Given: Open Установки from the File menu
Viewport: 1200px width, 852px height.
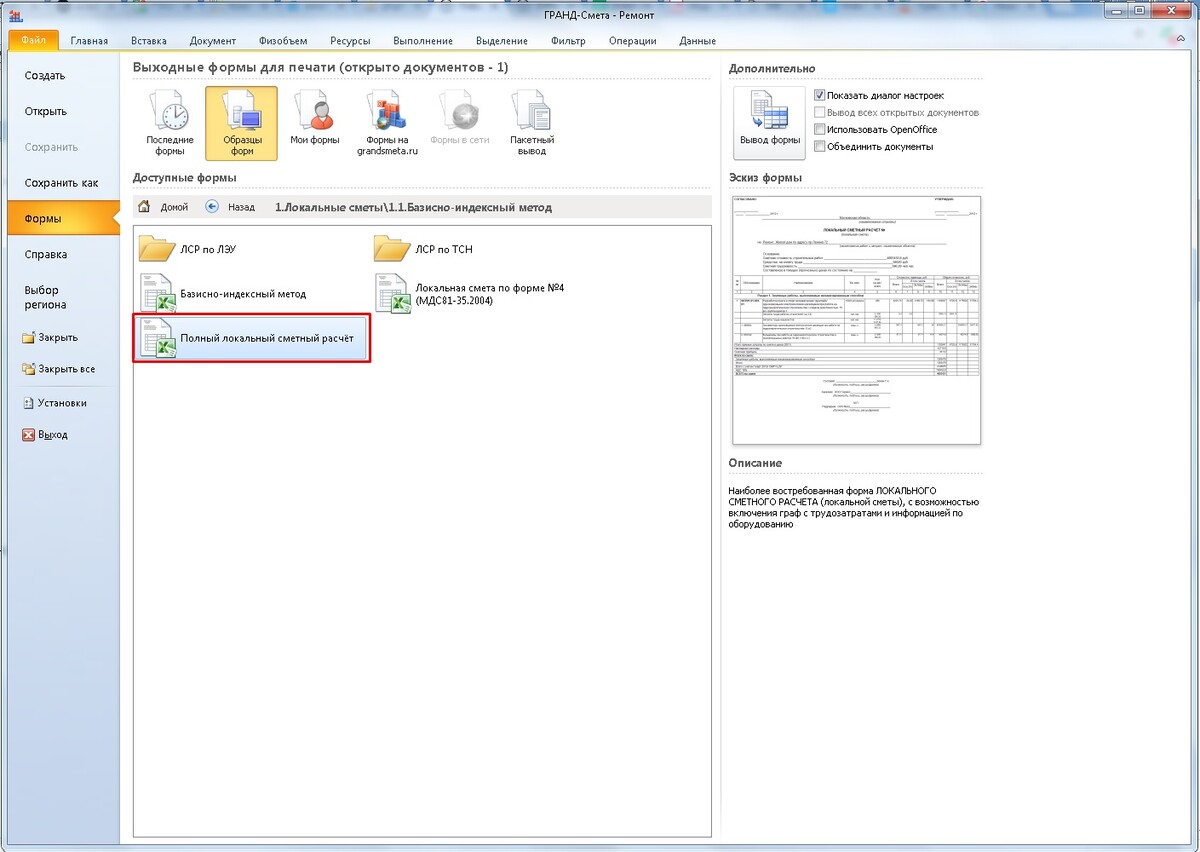Looking at the screenshot, I should 64,403.
